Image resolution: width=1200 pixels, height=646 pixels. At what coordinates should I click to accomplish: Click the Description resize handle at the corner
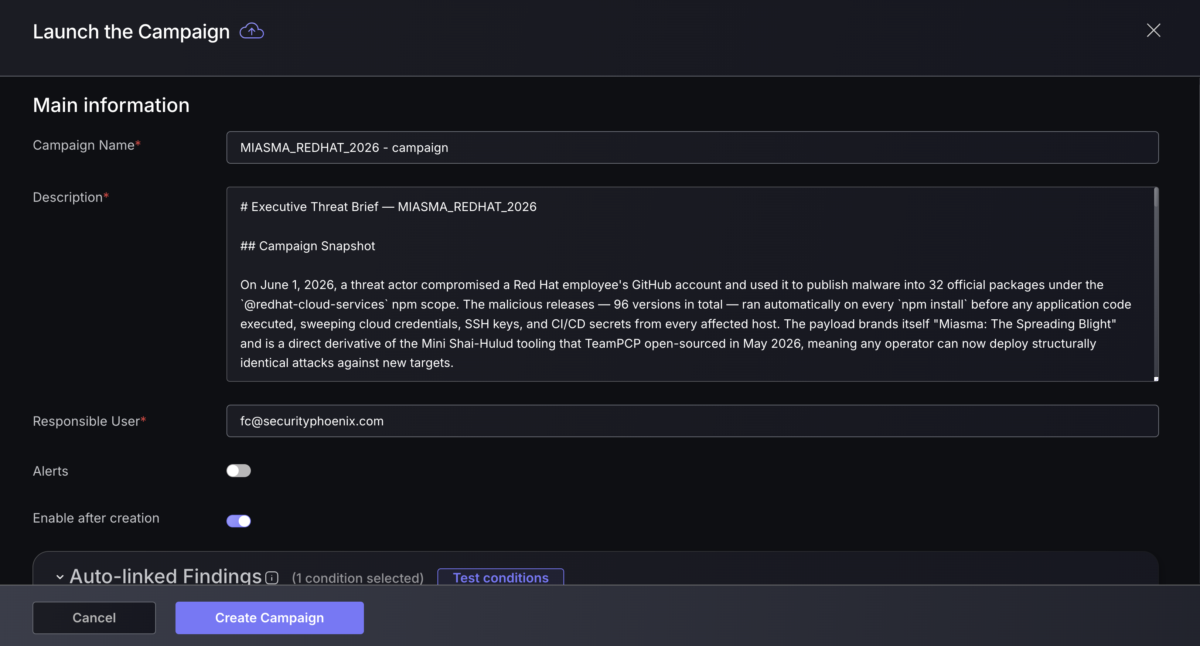(x=1155, y=377)
